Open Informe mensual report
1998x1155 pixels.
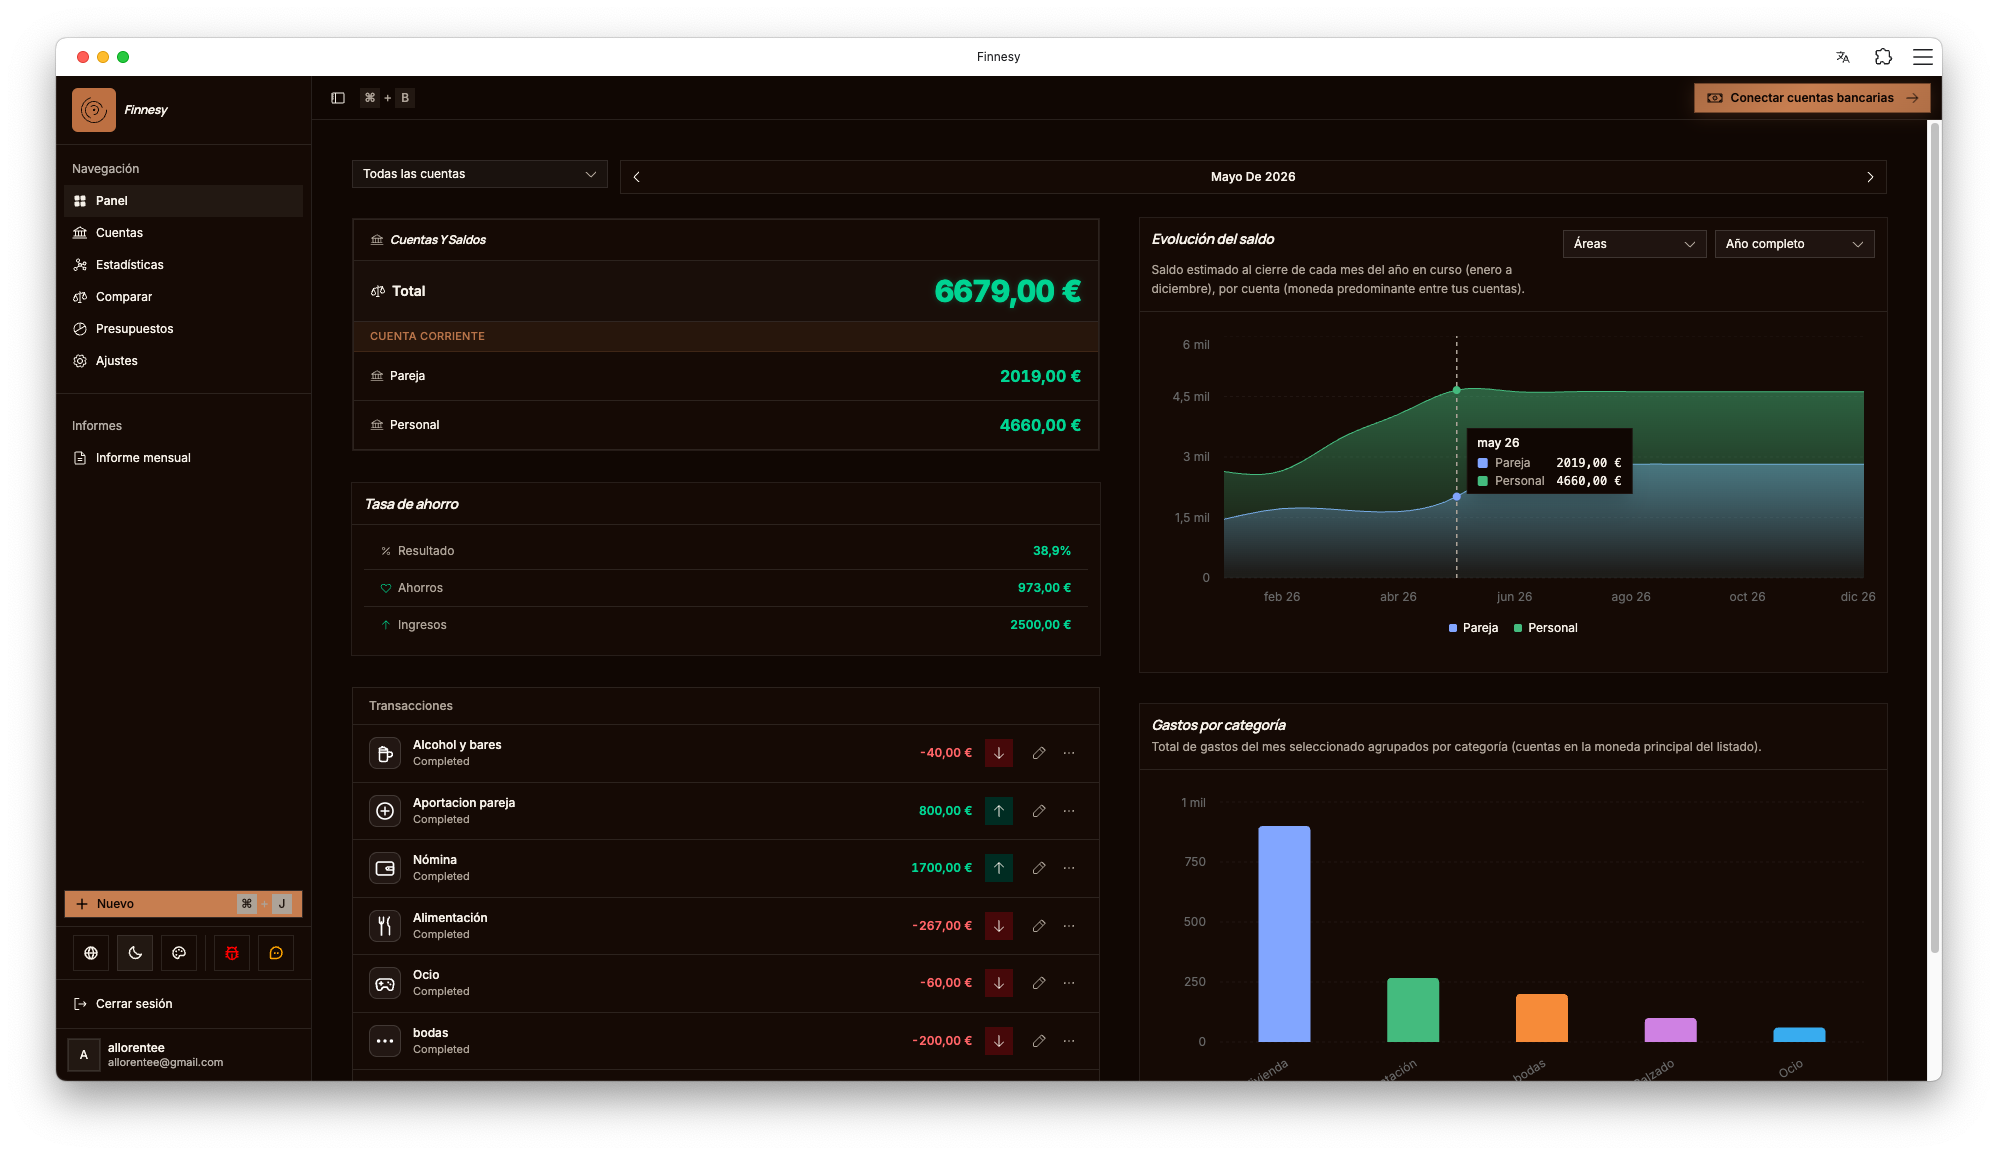coord(184,458)
